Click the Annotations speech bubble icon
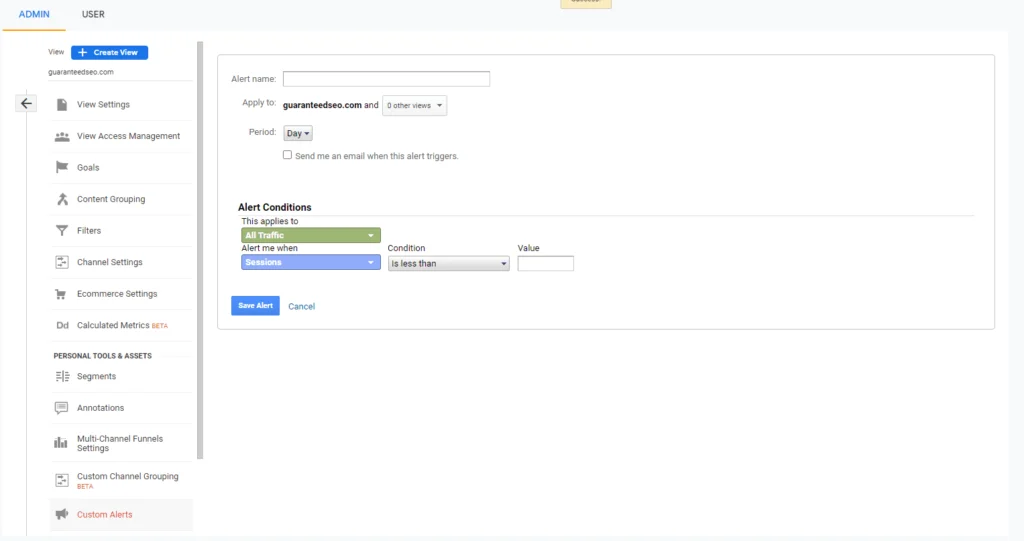This screenshot has width=1024, height=541. click(x=62, y=408)
